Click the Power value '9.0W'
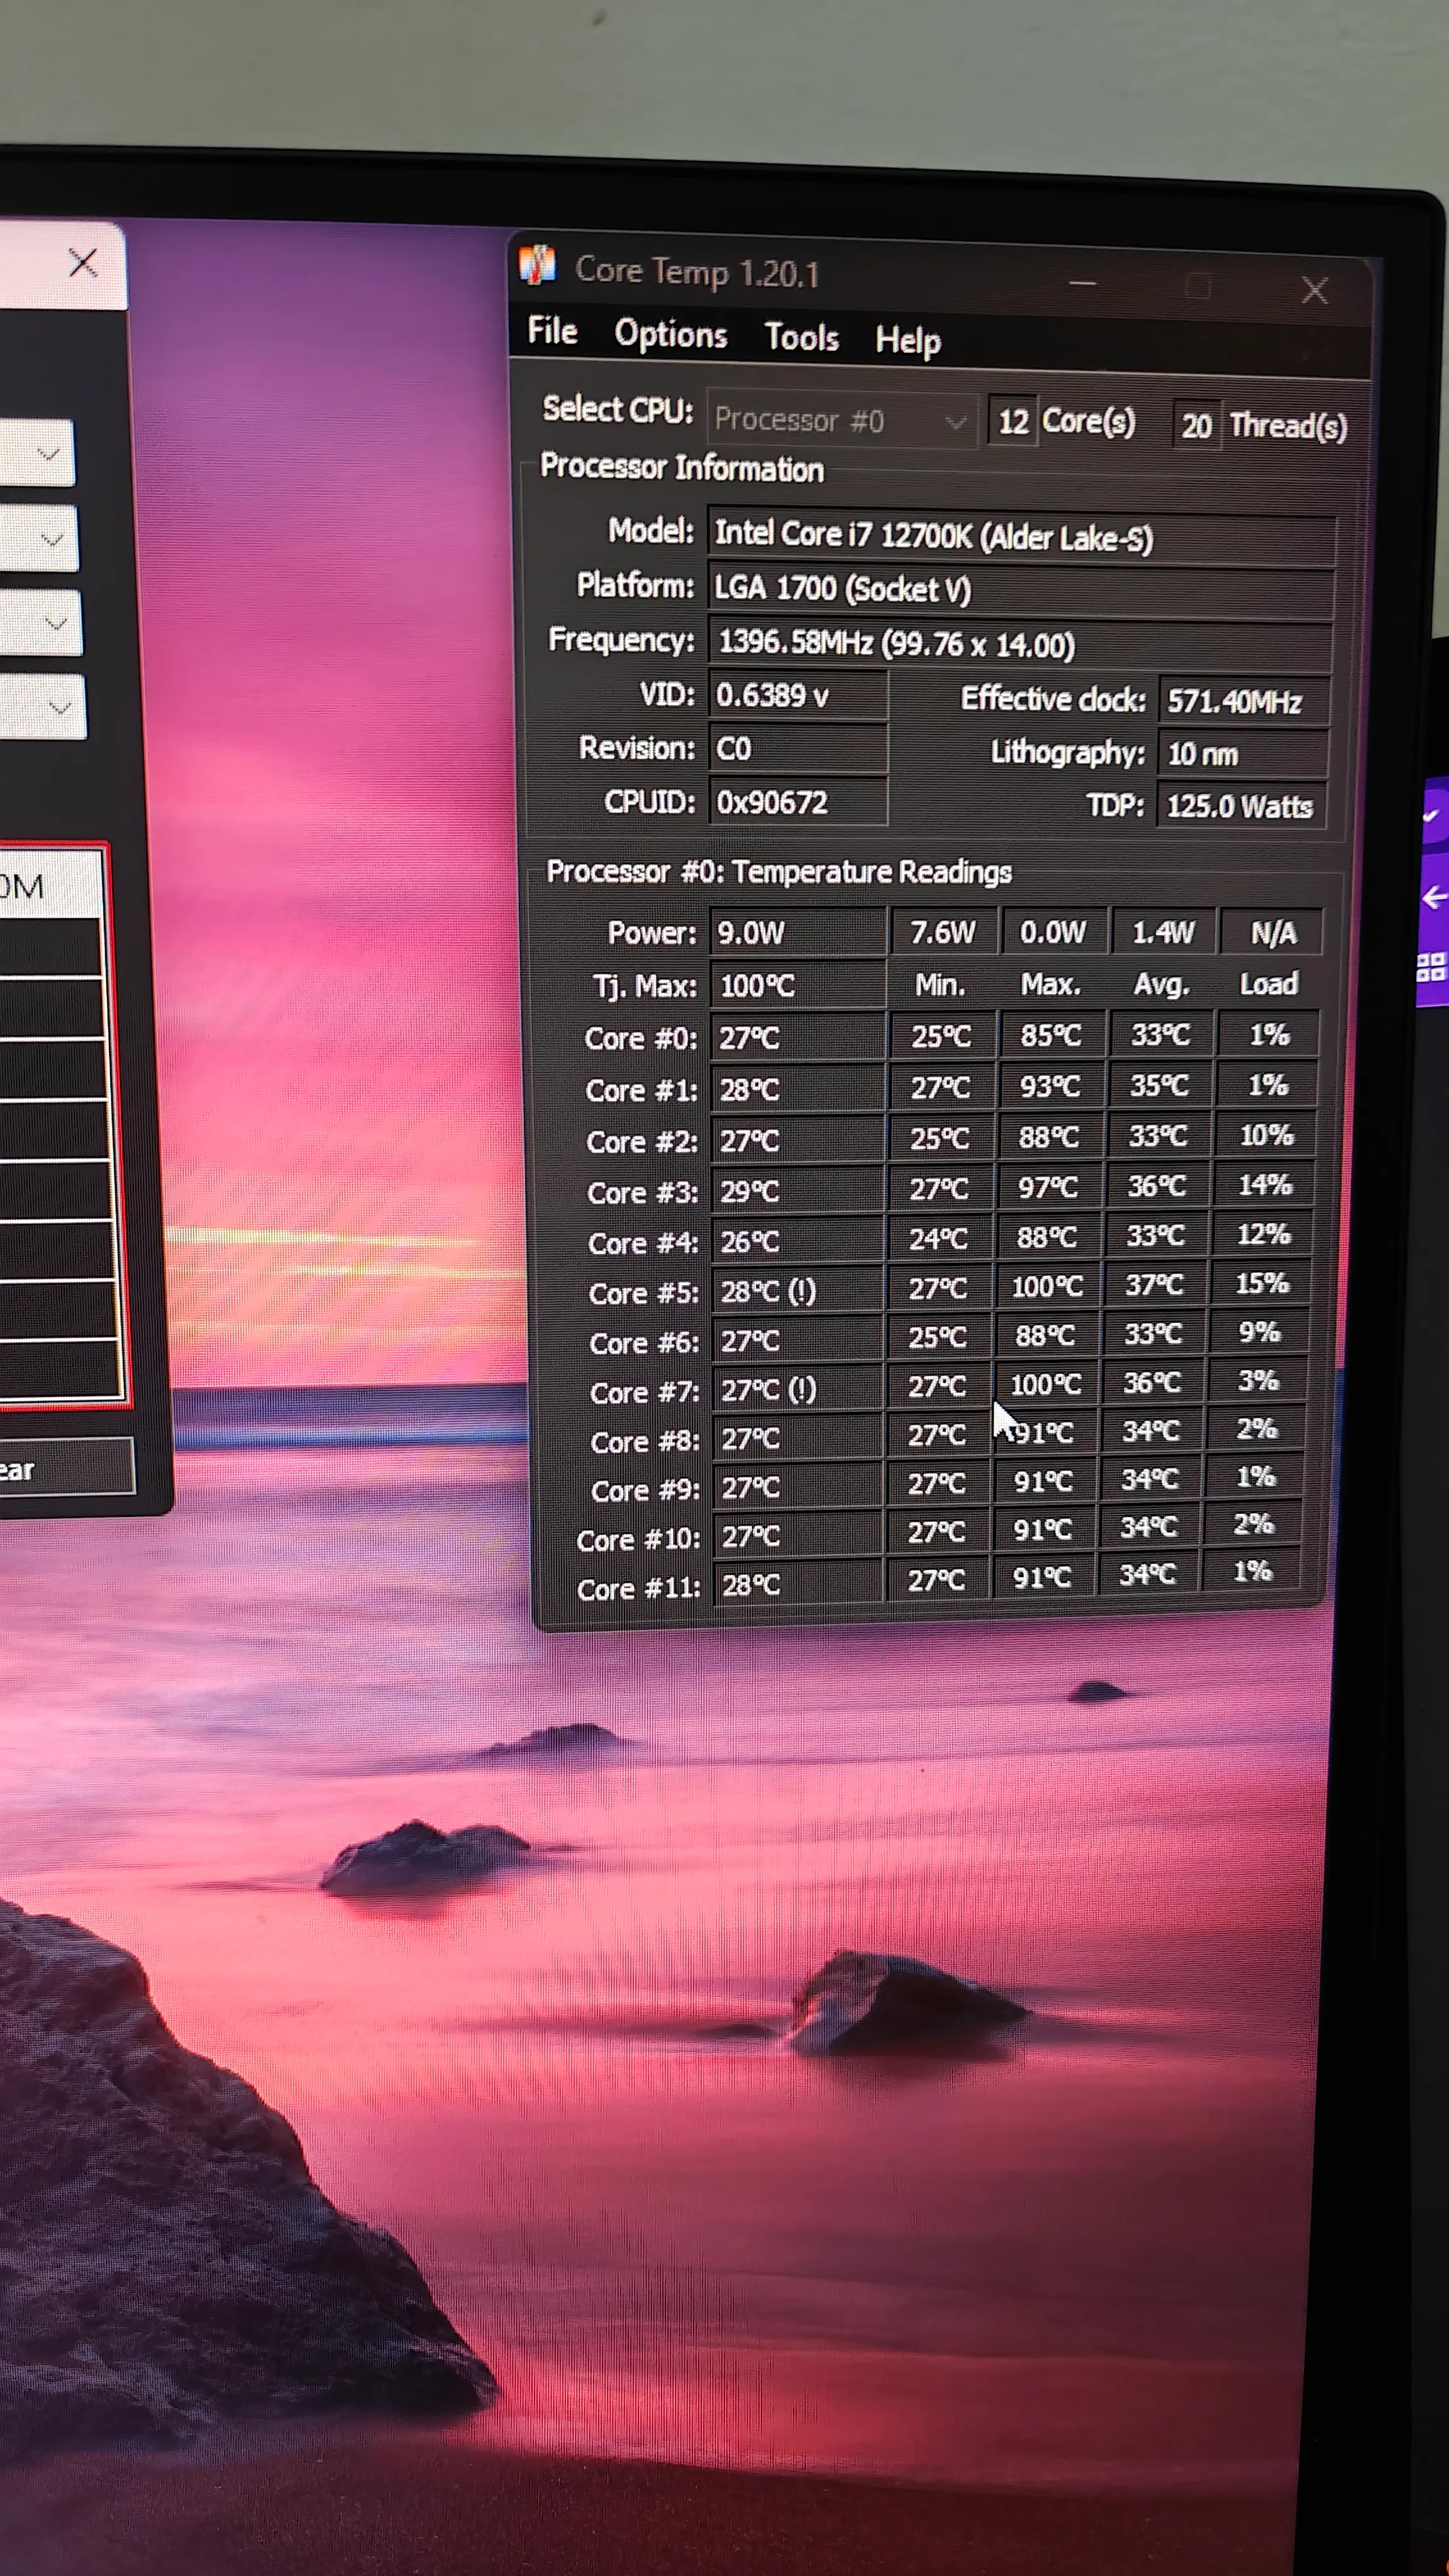Viewport: 1449px width, 2576px height. pyautogui.click(x=798, y=933)
